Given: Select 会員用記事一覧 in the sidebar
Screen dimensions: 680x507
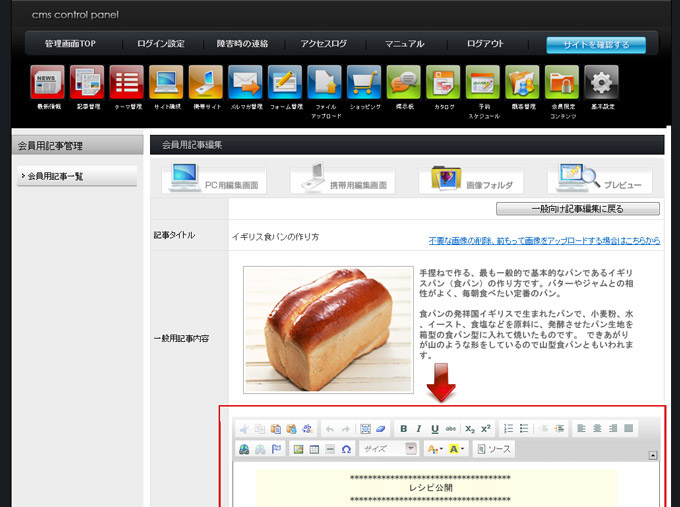Looking at the screenshot, I should coord(76,176).
